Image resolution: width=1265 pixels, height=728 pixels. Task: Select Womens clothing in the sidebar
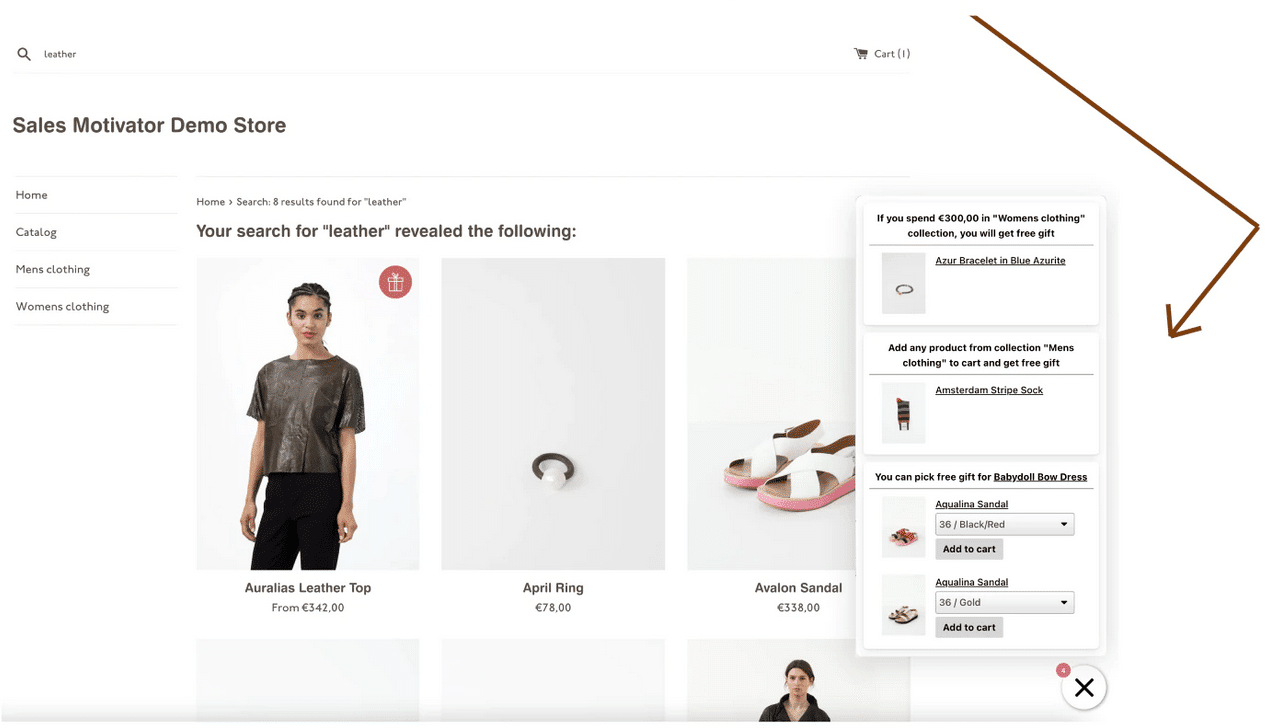pyautogui.click(x=62, y=306)
